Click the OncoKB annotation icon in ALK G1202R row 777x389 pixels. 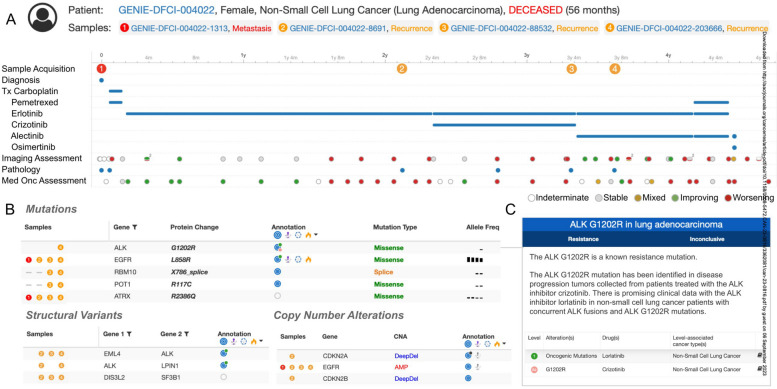coord(277,247)
